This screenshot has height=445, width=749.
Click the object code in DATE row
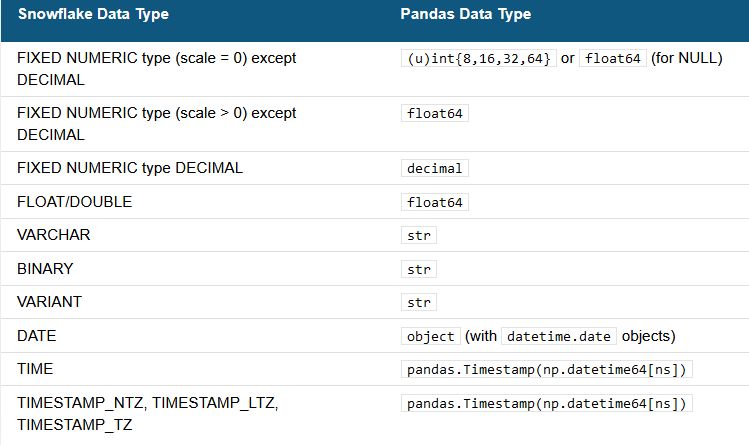point(431,337)
